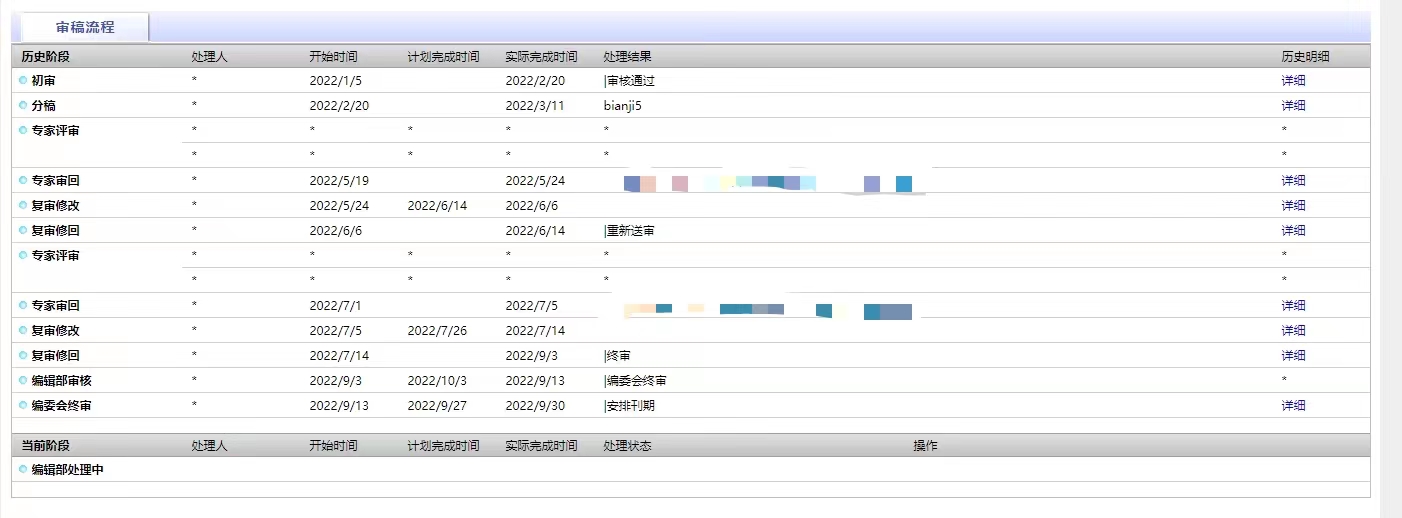The image size is (1402, 518).
Task: Click the 初审 stage name
Action: 43,81
